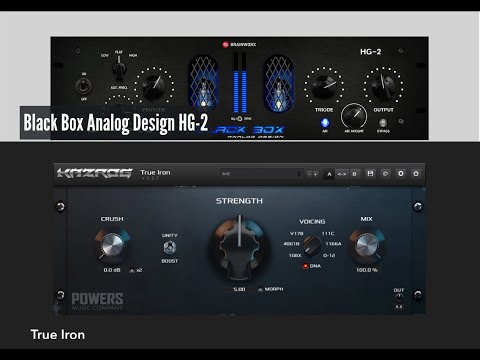Viewport: 480px width, 360px height.
Task: Click the last circle icon in True Iron toolbar
Action: tap(416, 174)
